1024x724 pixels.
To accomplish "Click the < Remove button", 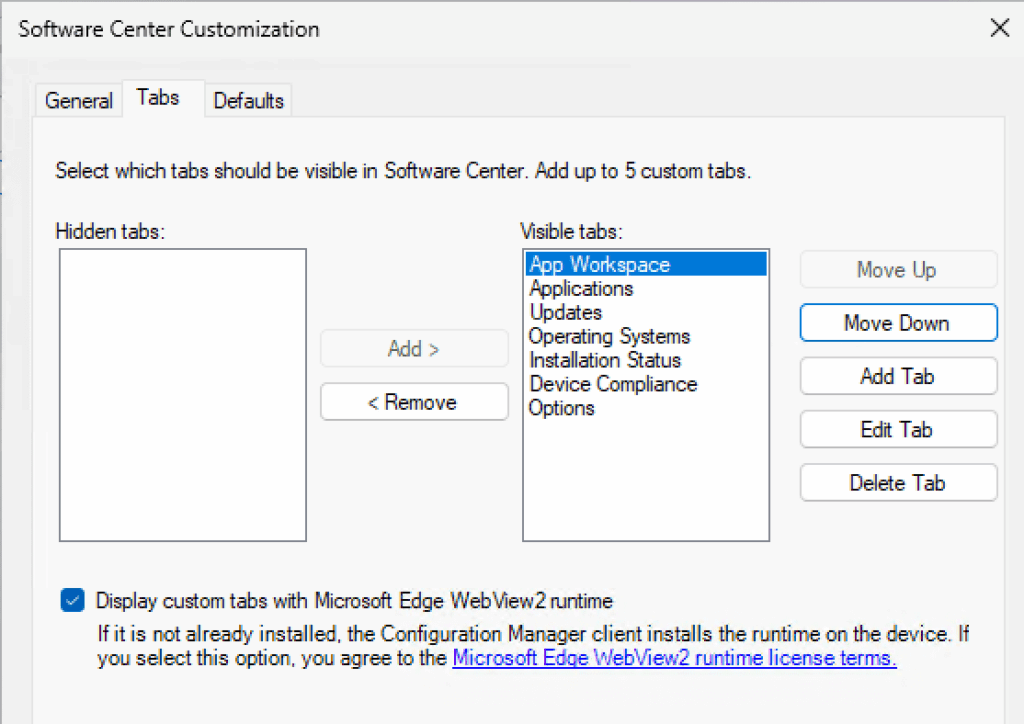I will tap(413, 402).
